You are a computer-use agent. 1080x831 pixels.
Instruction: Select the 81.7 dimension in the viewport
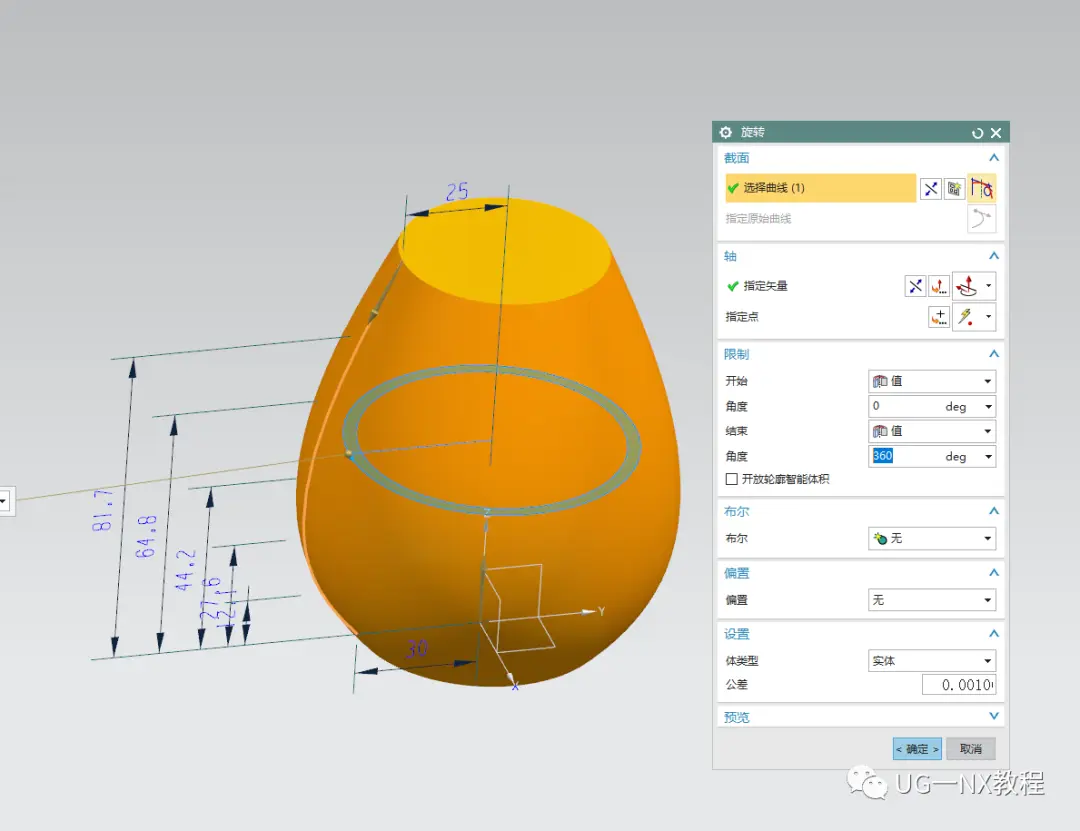(103, 511)
